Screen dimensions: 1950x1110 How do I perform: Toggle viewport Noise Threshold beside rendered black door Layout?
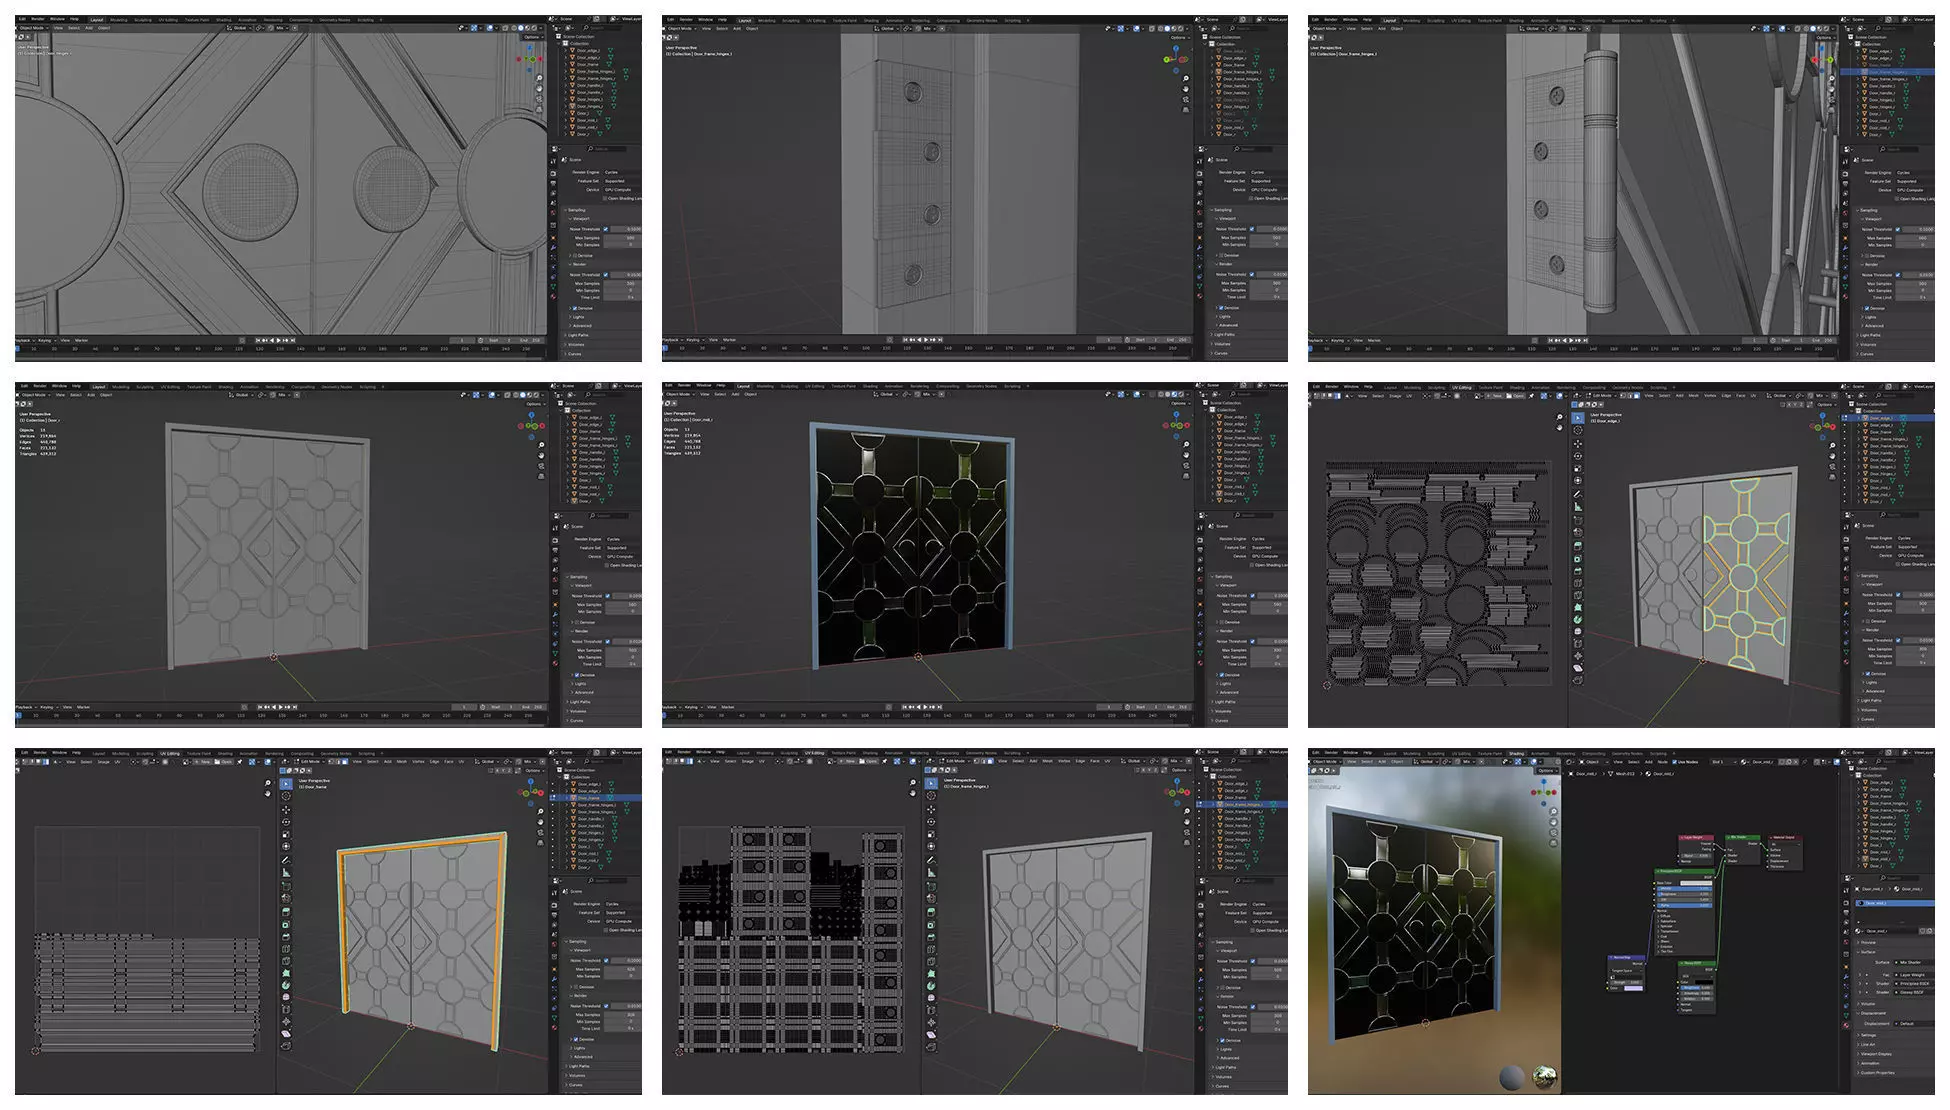click(x=1252, y=596)
